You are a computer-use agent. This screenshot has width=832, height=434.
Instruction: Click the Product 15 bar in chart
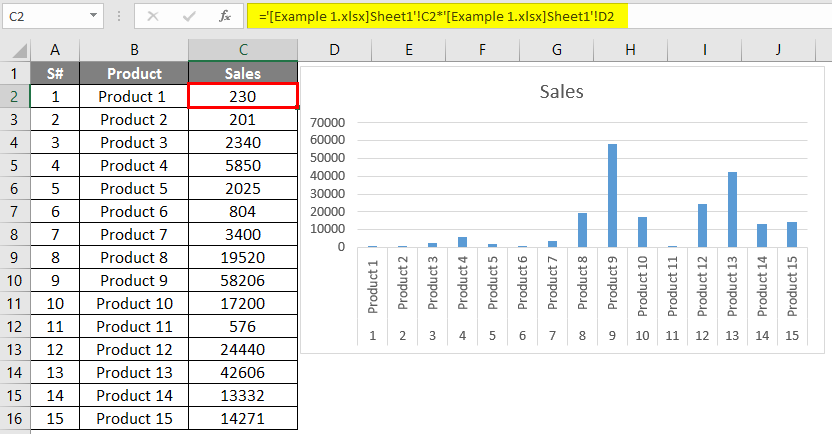792,235
